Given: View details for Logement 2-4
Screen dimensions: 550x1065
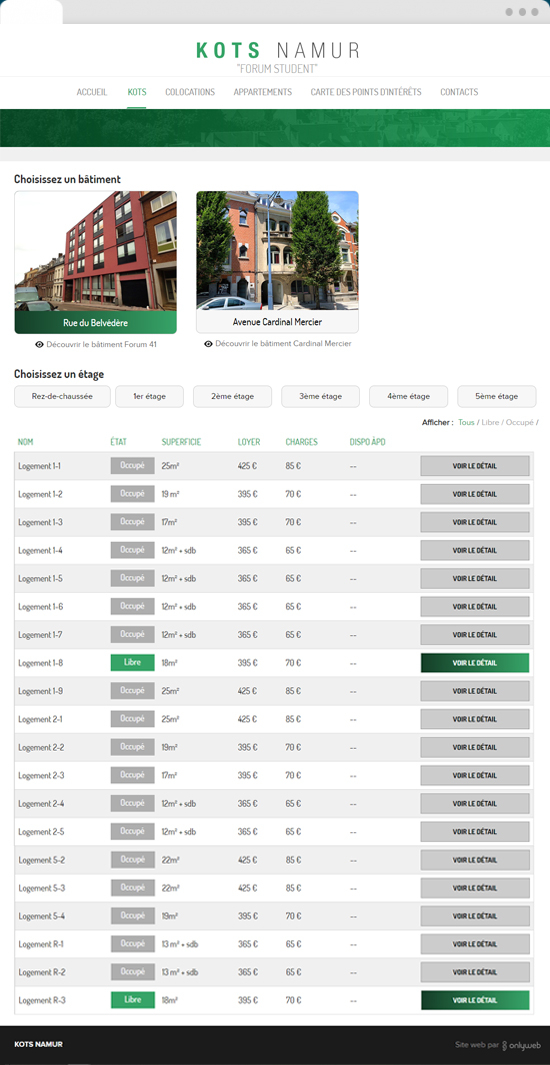Looking at the screenshot, I should [475, 804].
